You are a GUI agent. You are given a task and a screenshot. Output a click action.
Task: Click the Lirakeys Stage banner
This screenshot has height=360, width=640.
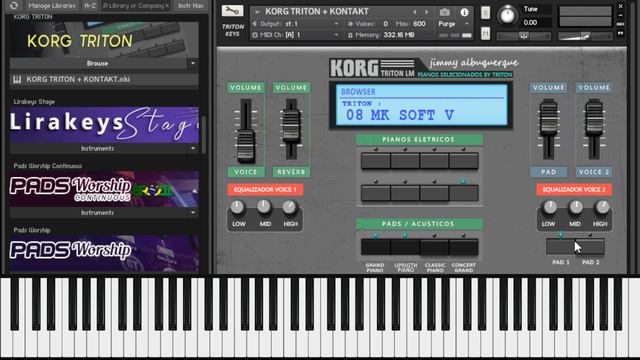104,124
